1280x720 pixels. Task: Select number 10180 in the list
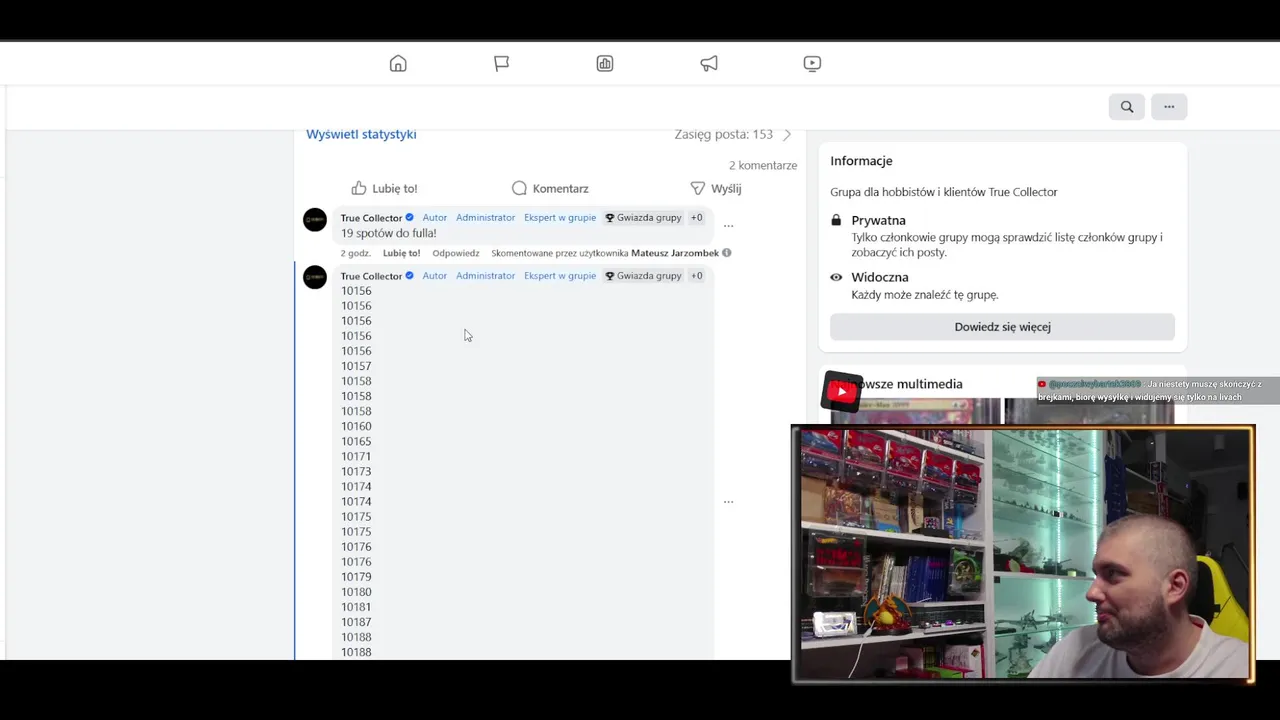356,592
